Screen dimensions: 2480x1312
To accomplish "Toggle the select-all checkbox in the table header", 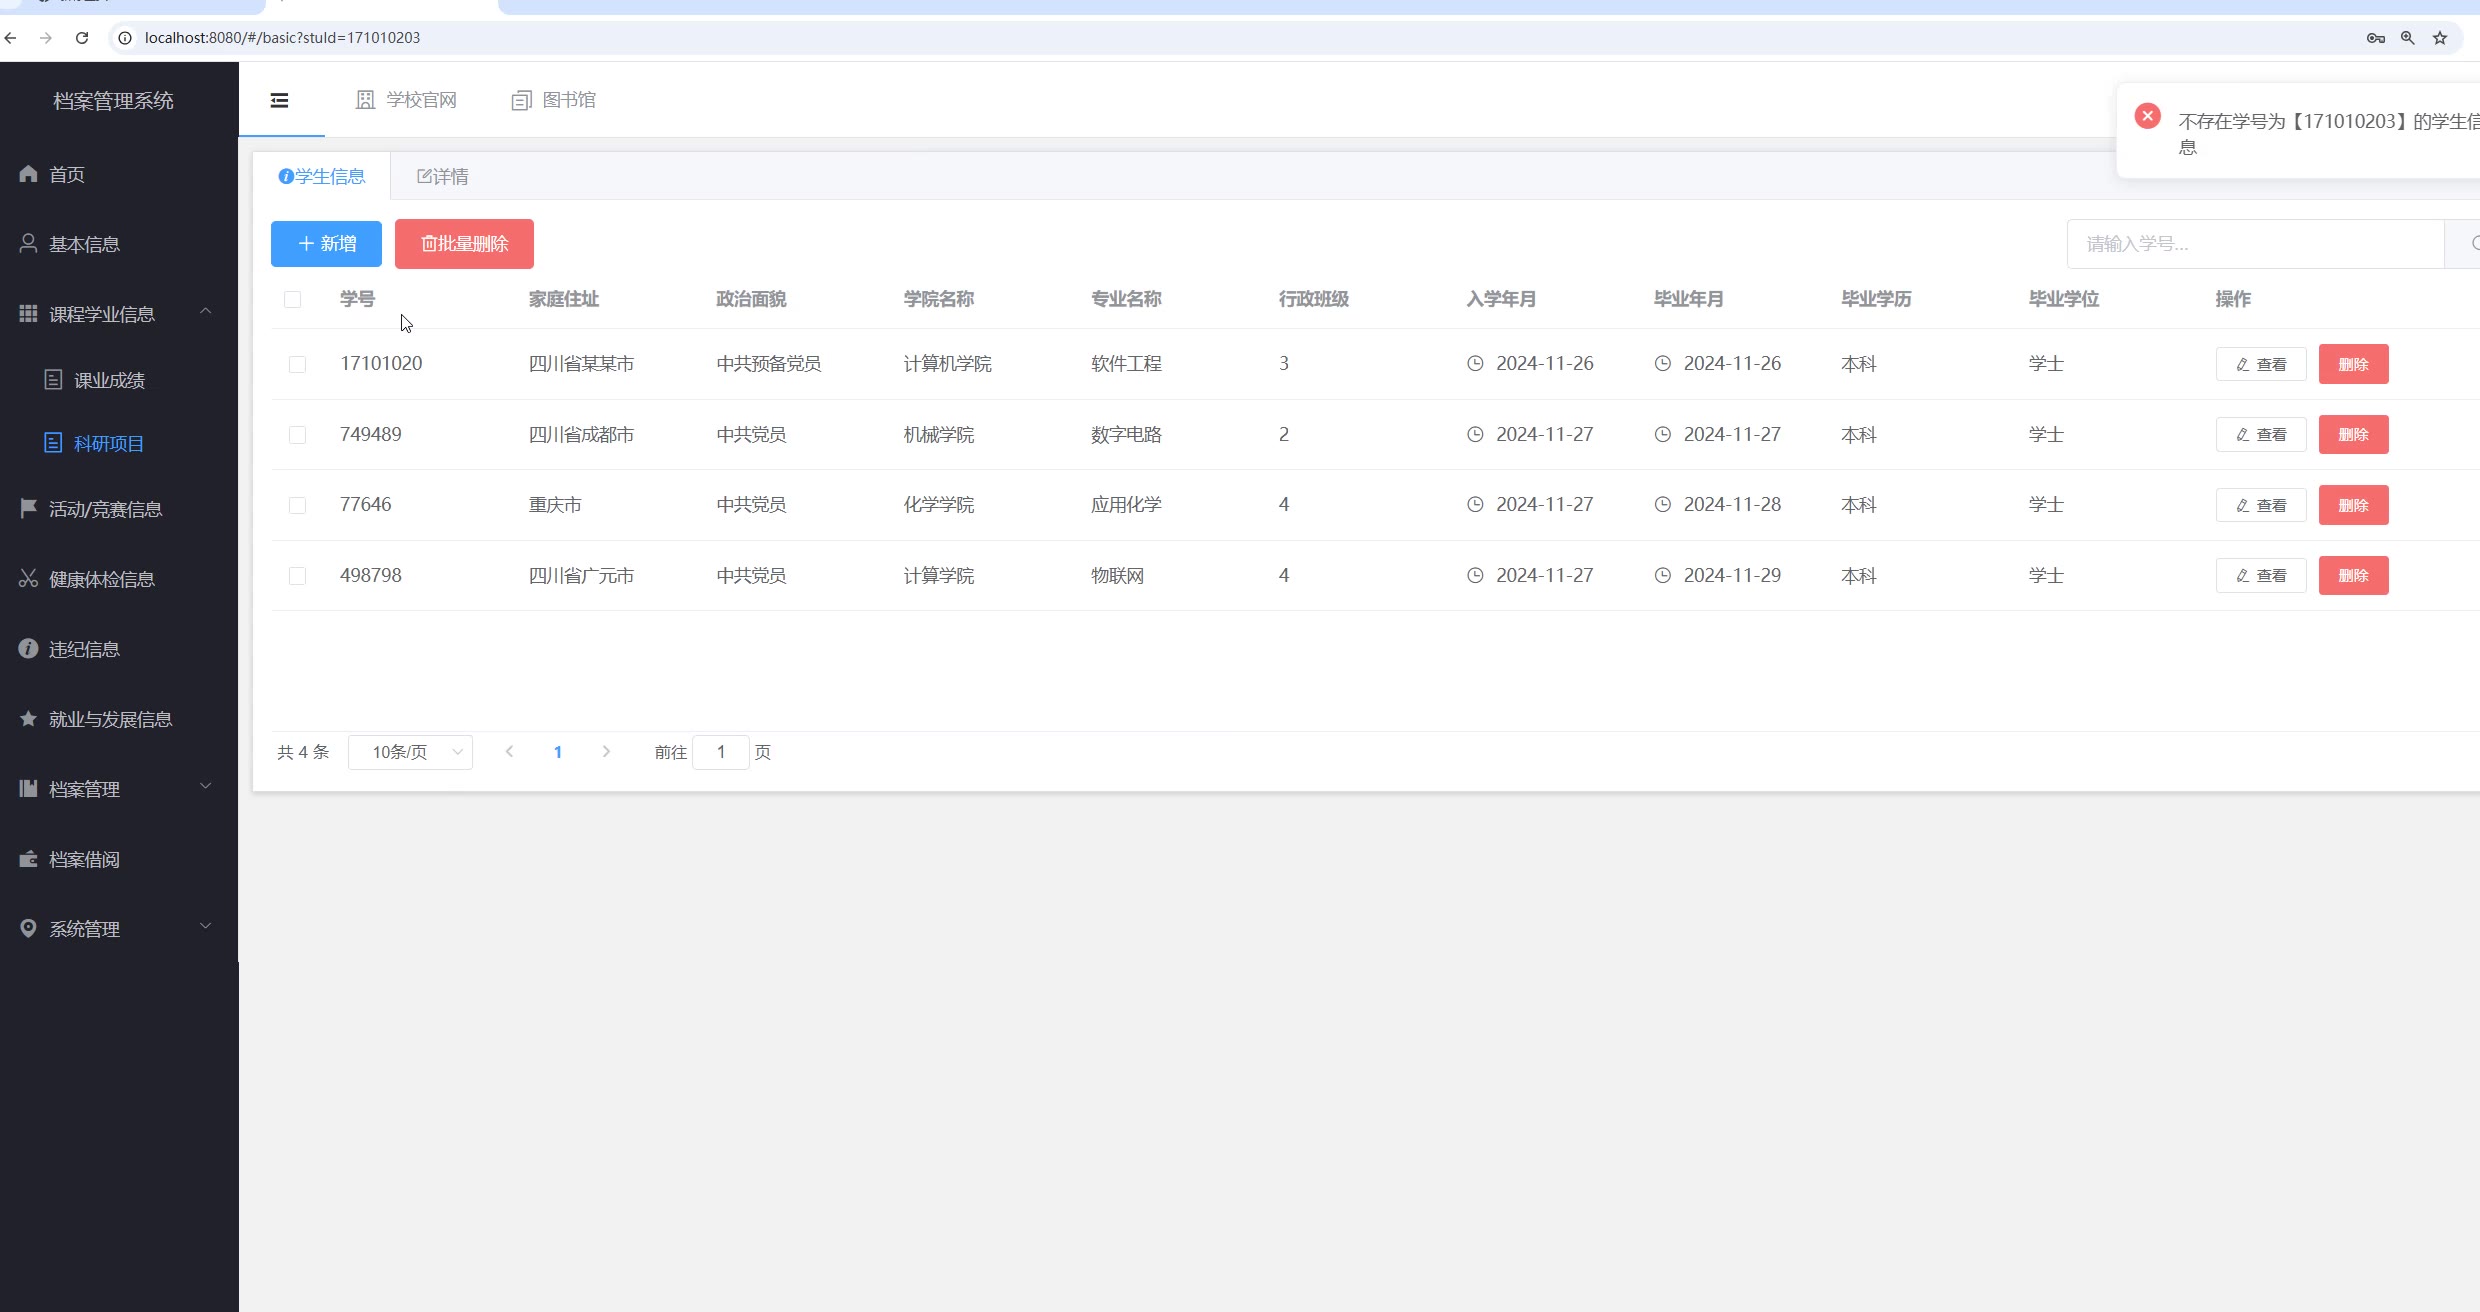I will tap(292, 299).
